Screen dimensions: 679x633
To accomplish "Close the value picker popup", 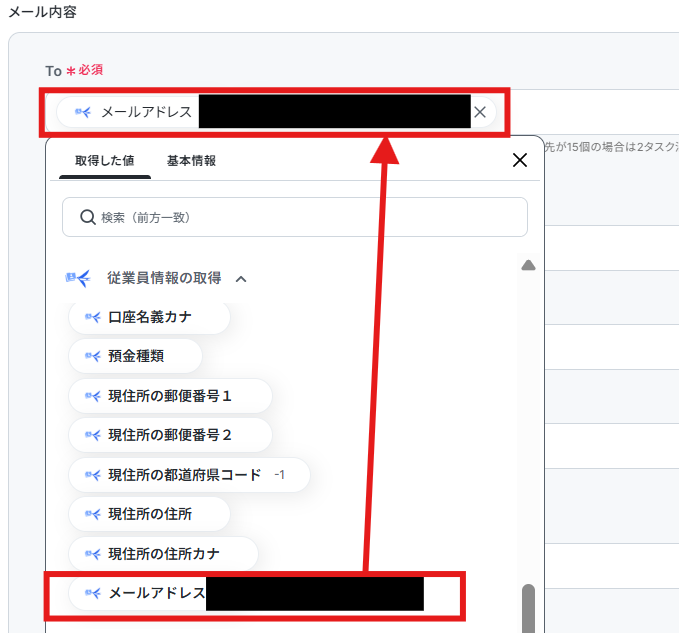I will coord(520,160).
